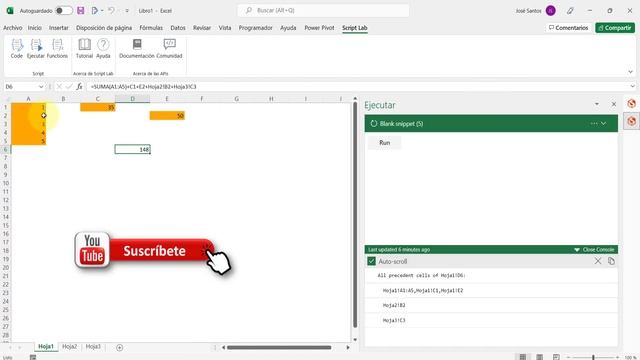
Task: Click the Save icon in title bar
Action: coord(81,11)
